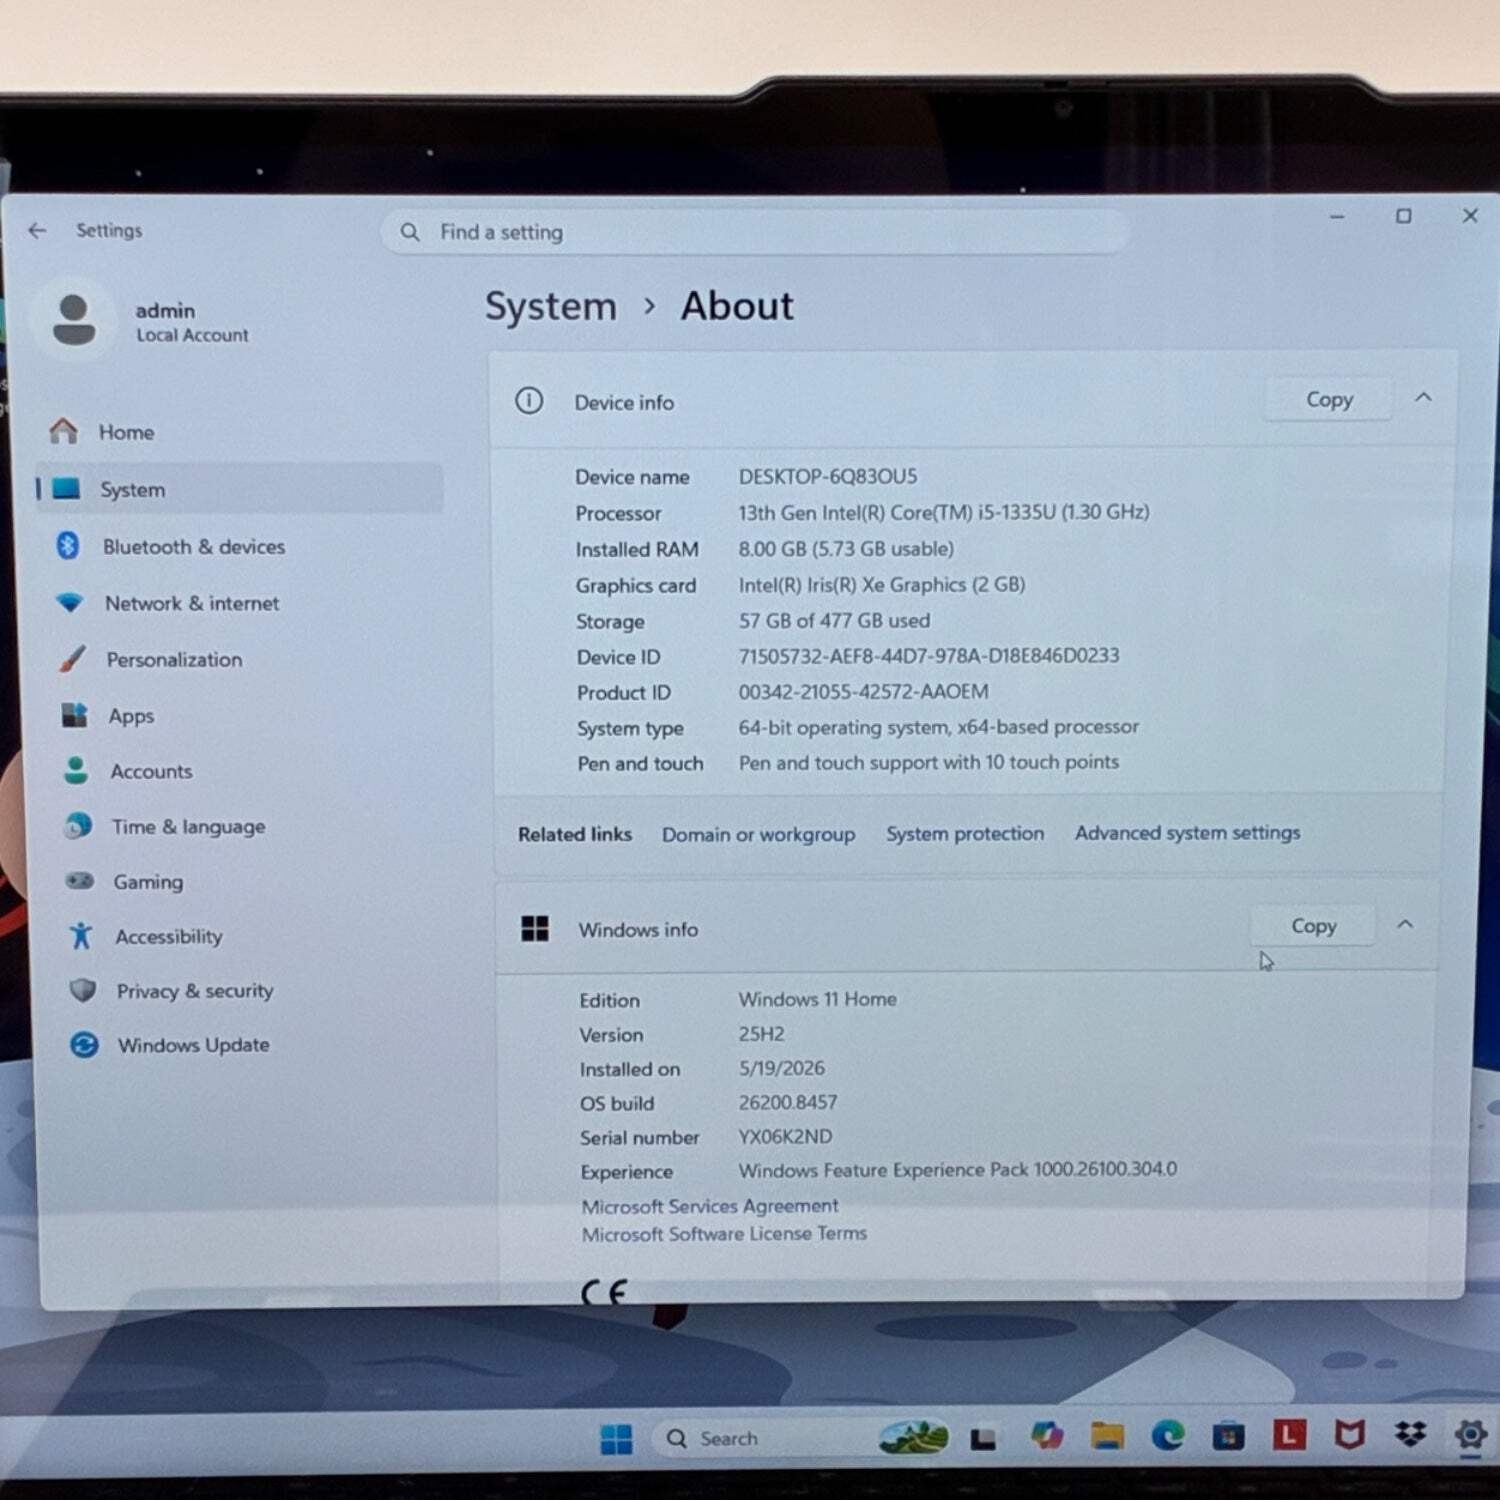Open the admin Local Account profile
The width and height of the screenshot is (1500, 1500).
click(x=140, y=321)
